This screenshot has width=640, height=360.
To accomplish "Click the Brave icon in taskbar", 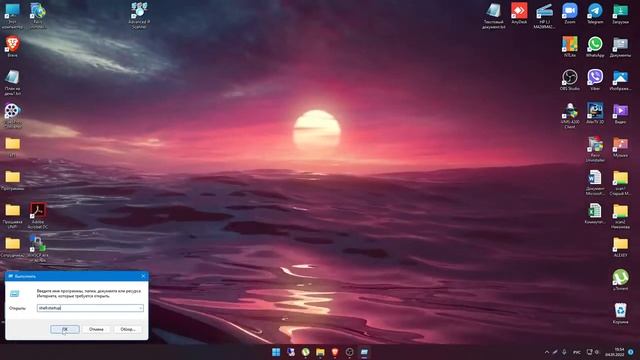I will click(335, 352).
